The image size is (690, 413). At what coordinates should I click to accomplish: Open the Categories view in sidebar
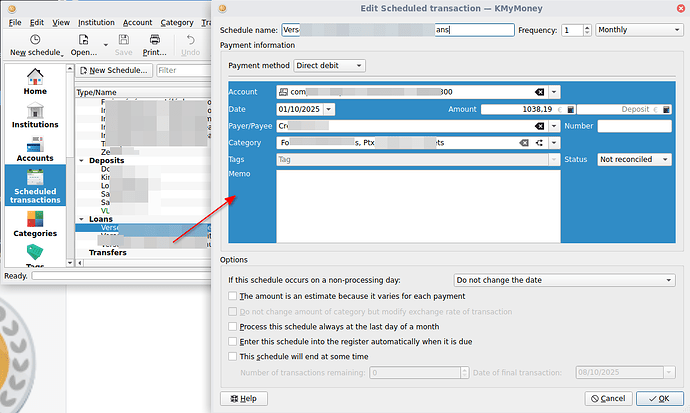click(x=35, y=224)
